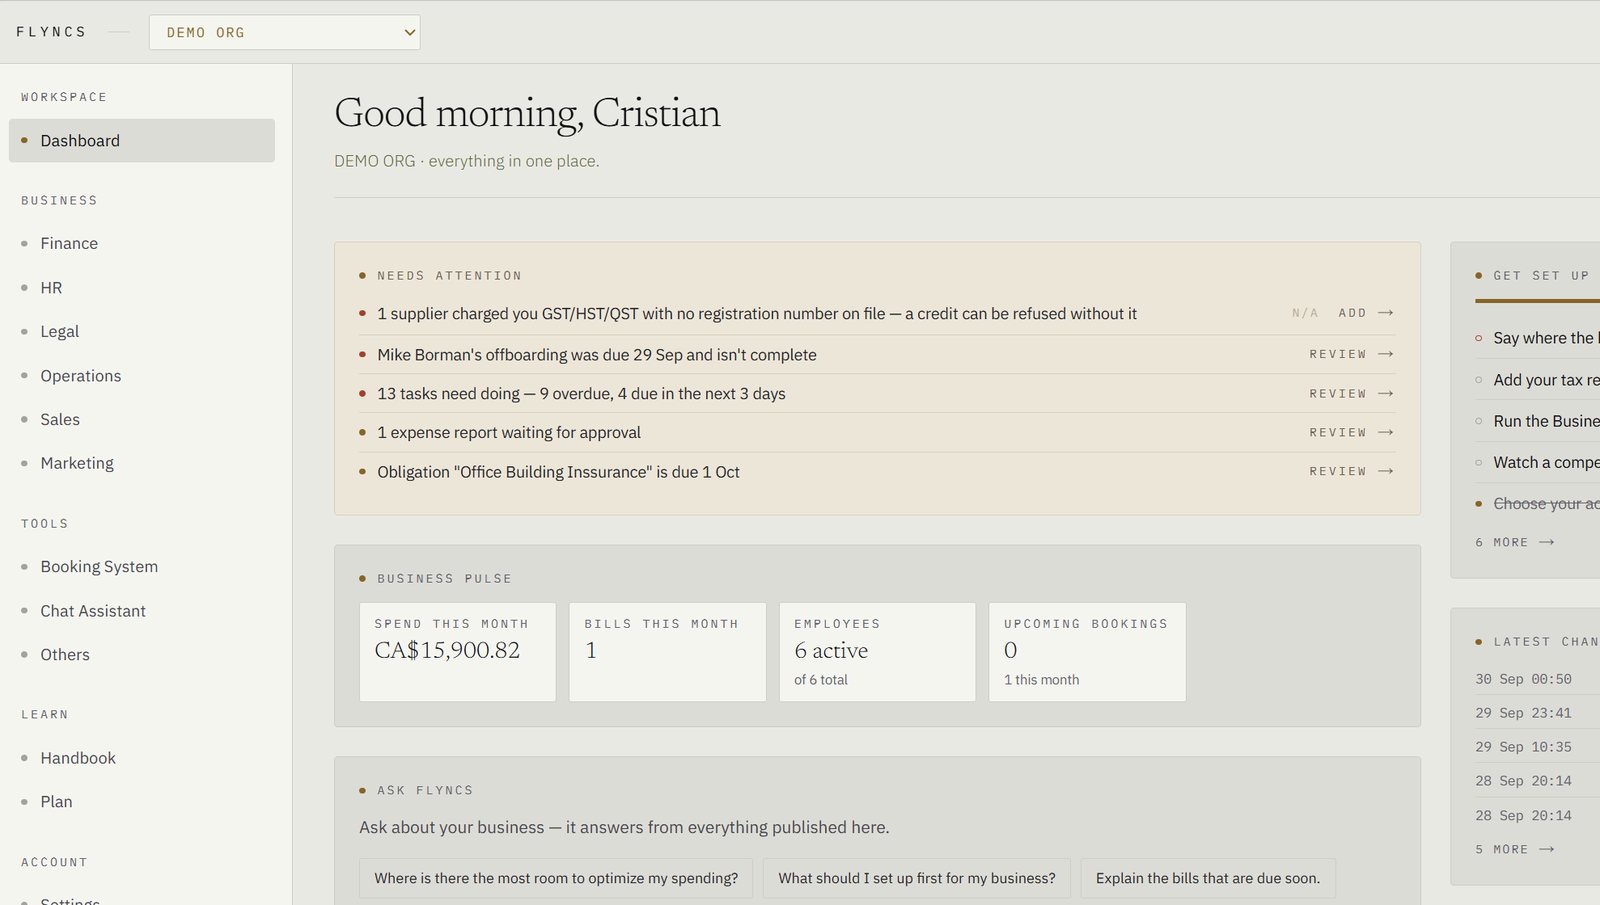Click ADD for the supplier registration number alert
Viewport: 1600px width, 905px height.
[1352, 313]
